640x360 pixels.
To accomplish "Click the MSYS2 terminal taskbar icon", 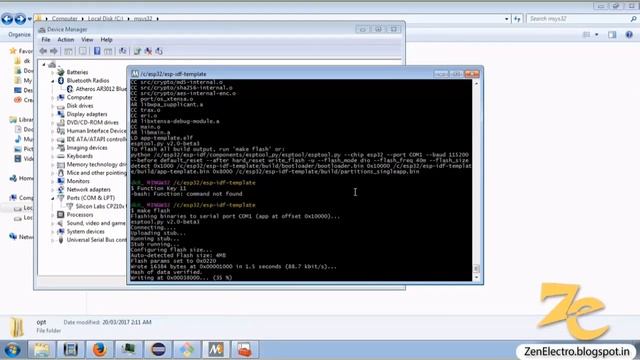I will [216, 350].
